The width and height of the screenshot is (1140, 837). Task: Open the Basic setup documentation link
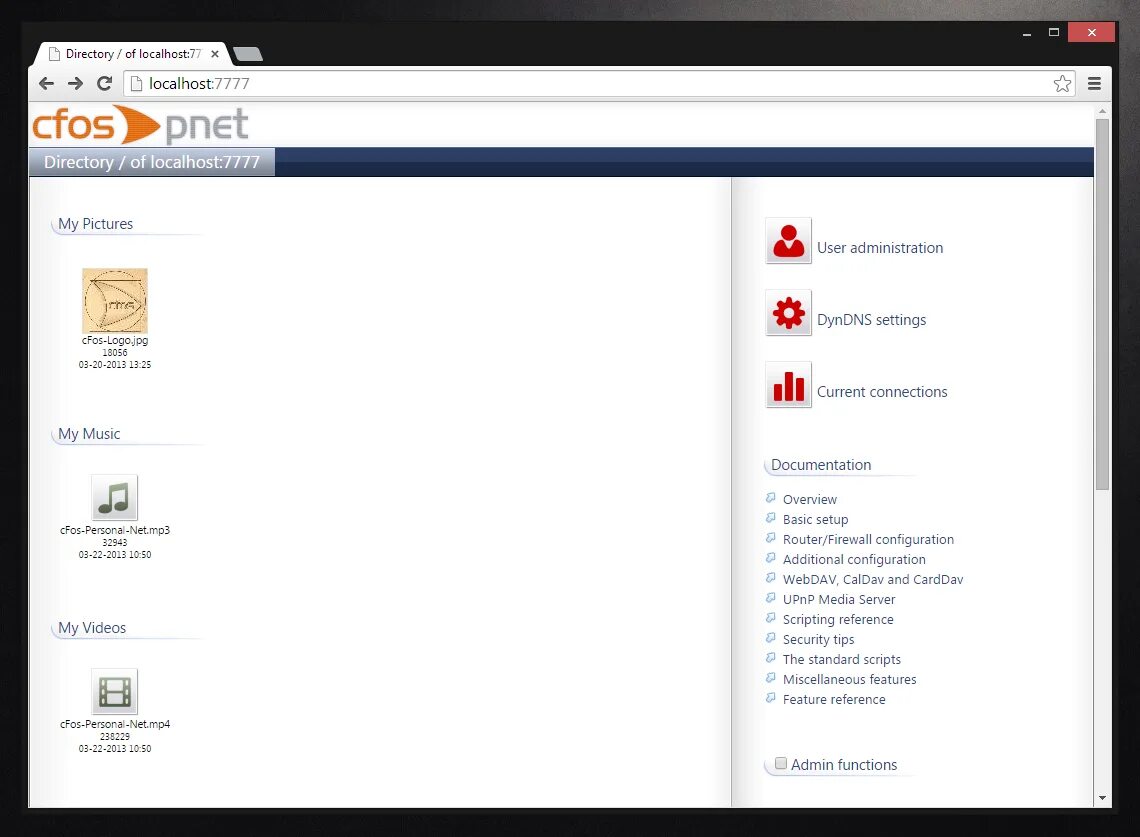[x=816, y=519]
